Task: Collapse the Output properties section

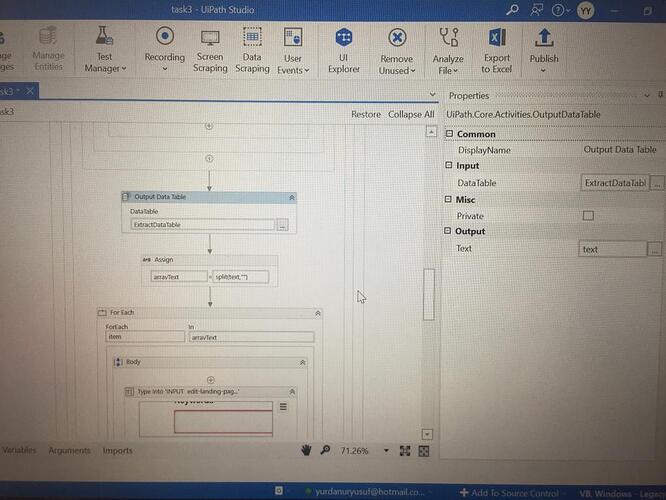Action: tap(447, 231)
